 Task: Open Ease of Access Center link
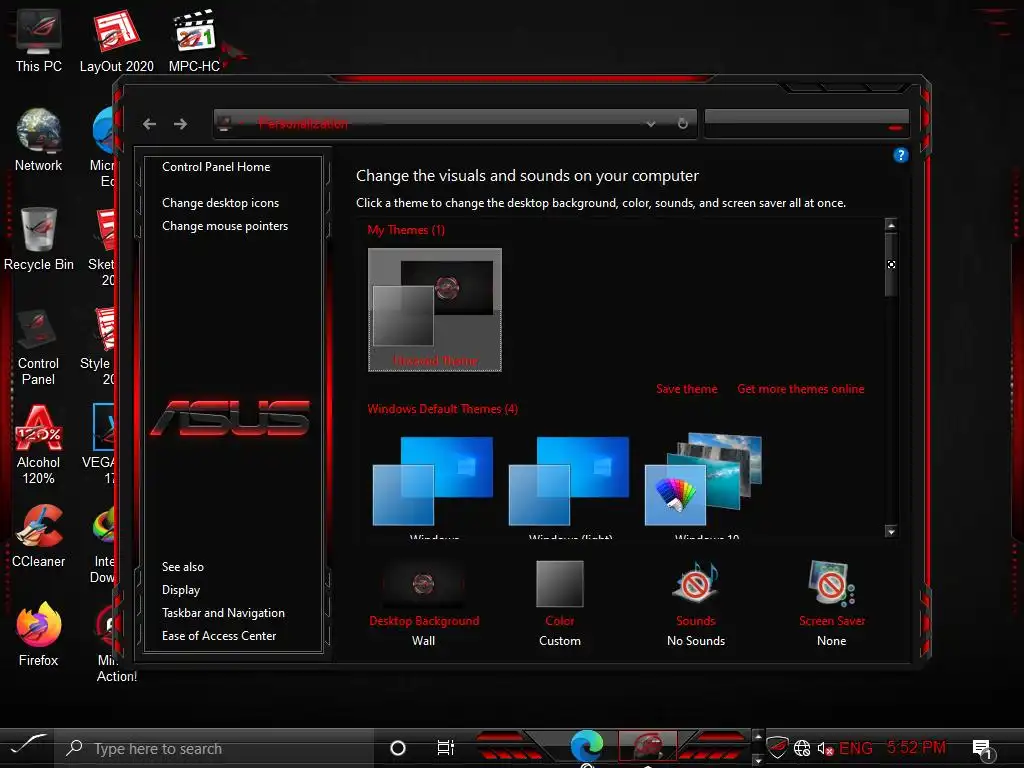tap(219, 635)
